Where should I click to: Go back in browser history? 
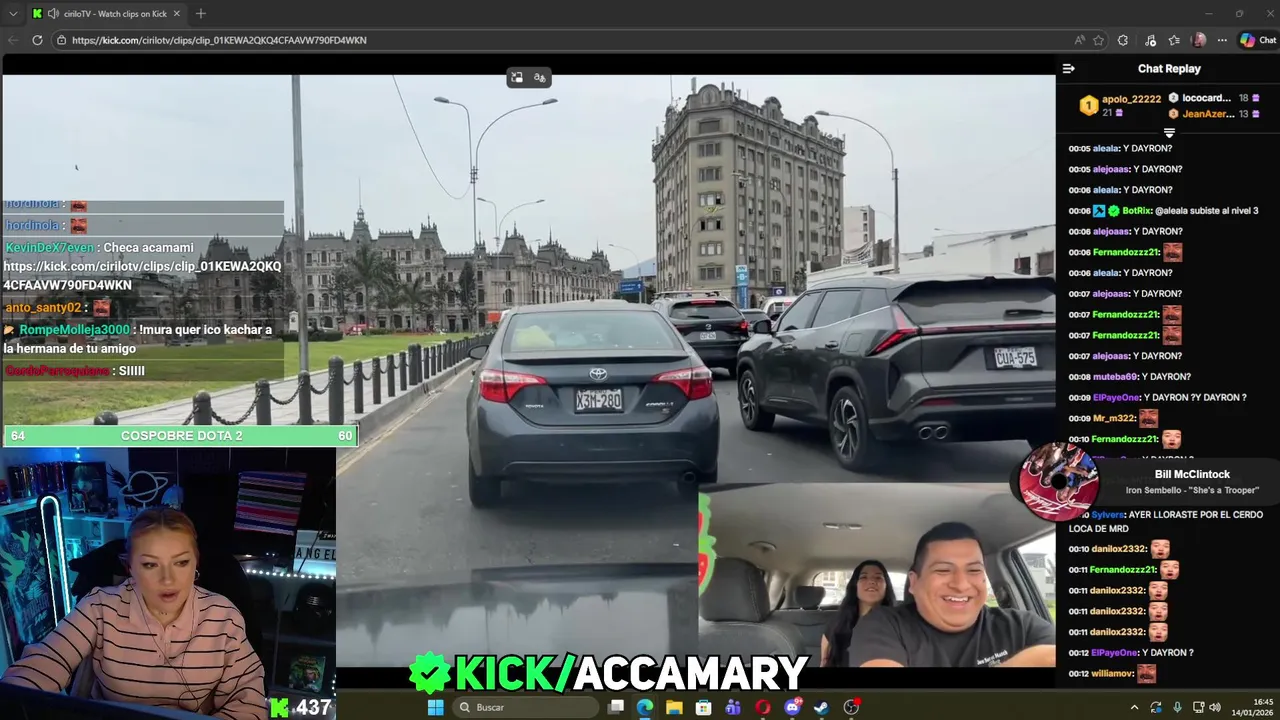(x=13, y=40)
